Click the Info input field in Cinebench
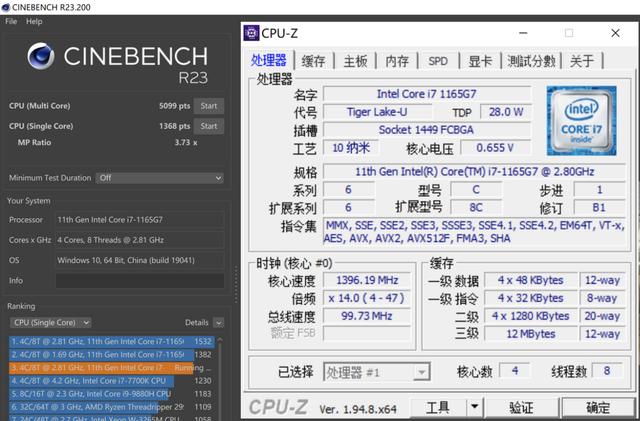The image size is (640, 421). click(140, 281)
